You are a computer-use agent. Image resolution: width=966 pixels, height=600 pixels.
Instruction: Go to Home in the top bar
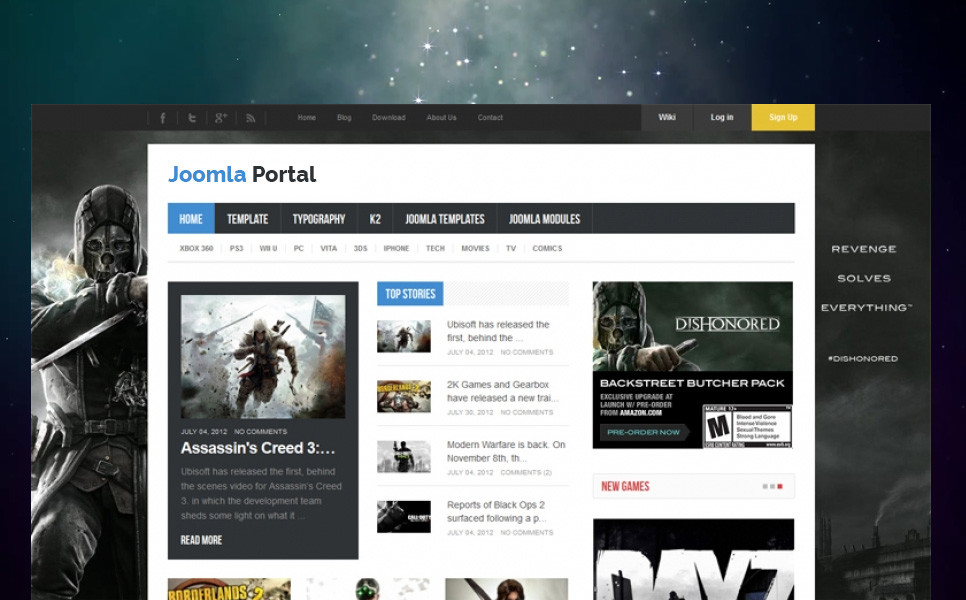tap(307, 118)
